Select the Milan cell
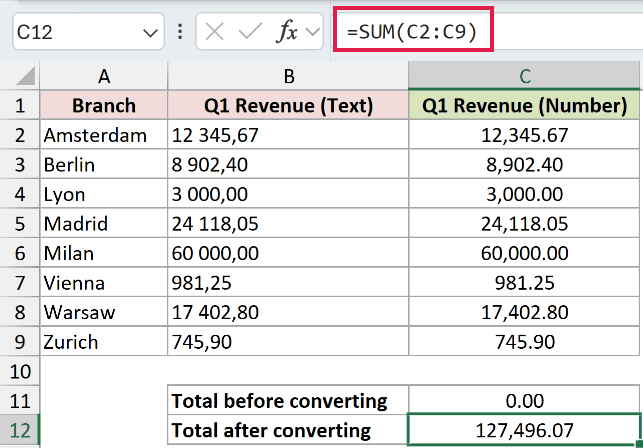This screenshot has height=448, width=643. coord(104,253)
